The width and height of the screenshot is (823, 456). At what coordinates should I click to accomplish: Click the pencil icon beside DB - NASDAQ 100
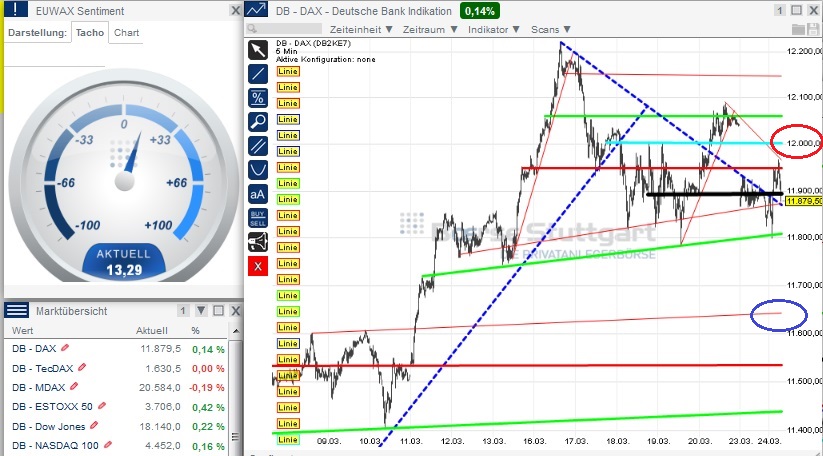(108, 444)
